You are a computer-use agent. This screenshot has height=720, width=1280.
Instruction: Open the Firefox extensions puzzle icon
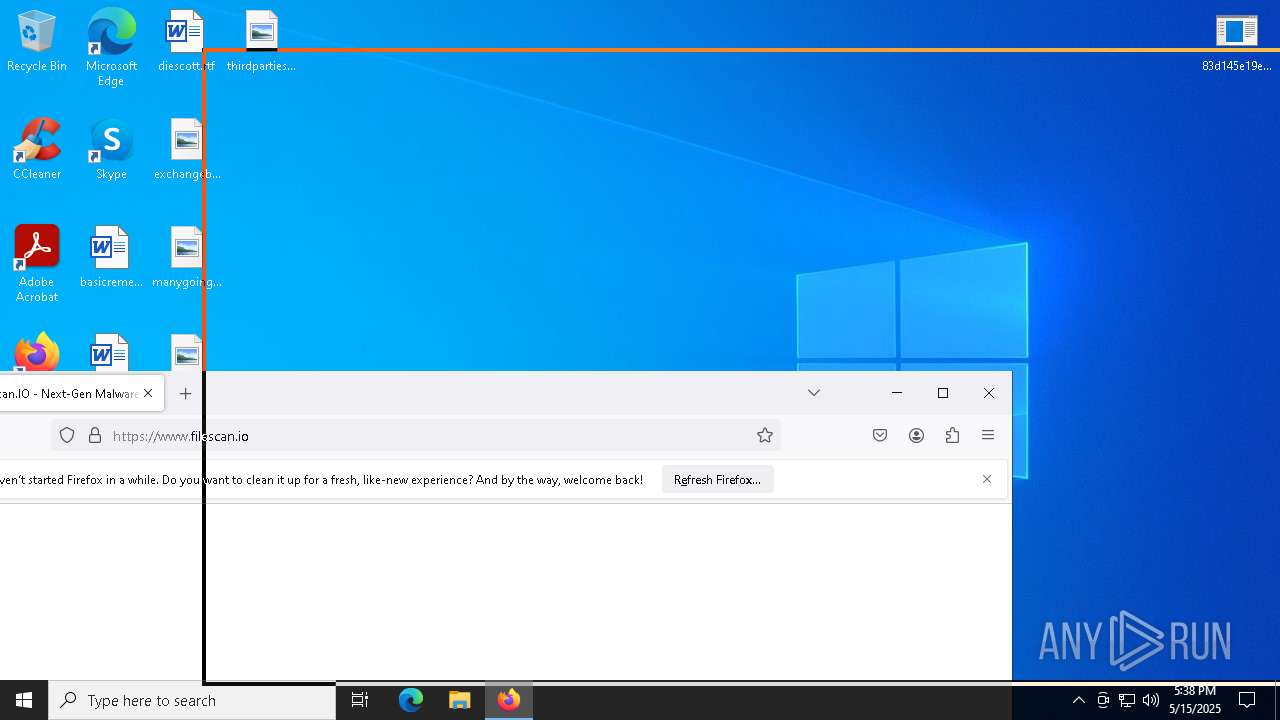pos(952,435)
